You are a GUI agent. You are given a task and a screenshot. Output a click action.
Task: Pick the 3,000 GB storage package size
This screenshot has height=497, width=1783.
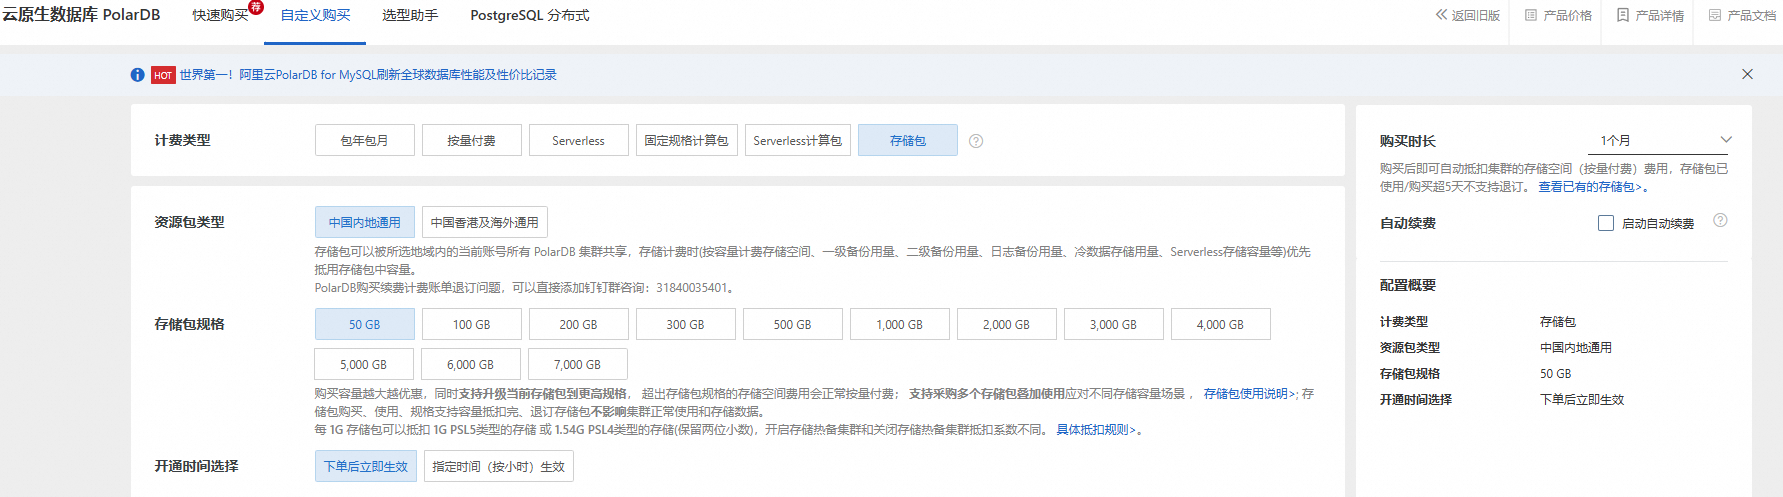point(1114,324)
